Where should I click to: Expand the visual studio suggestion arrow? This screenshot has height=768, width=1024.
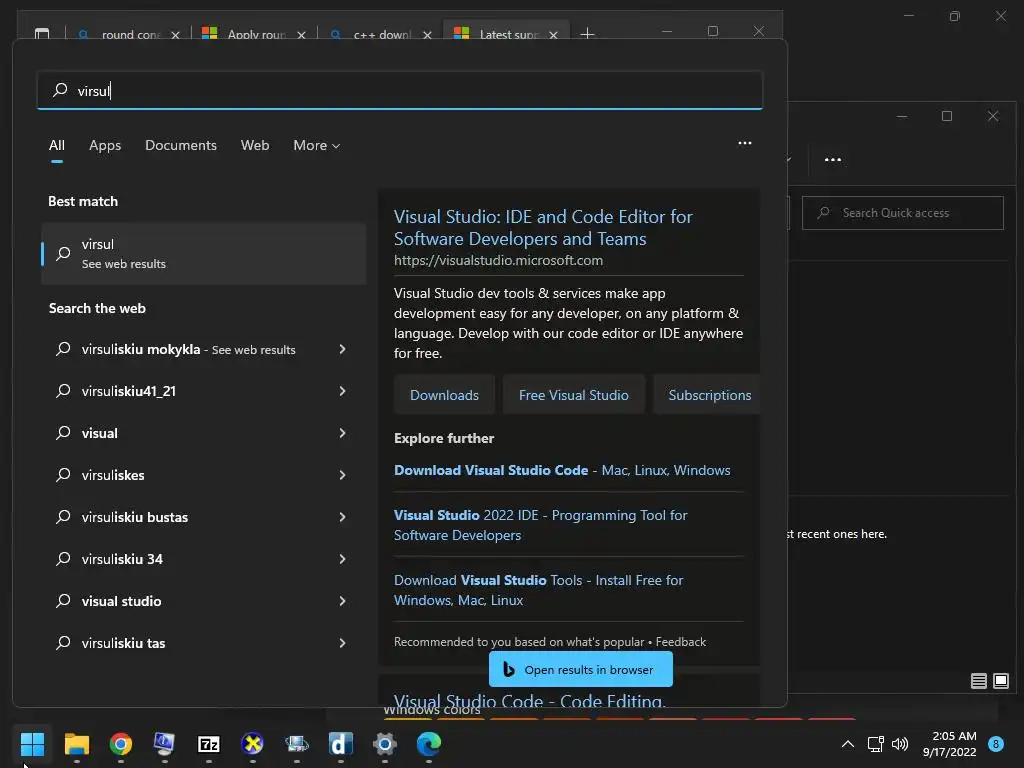[x=342, y=601]
